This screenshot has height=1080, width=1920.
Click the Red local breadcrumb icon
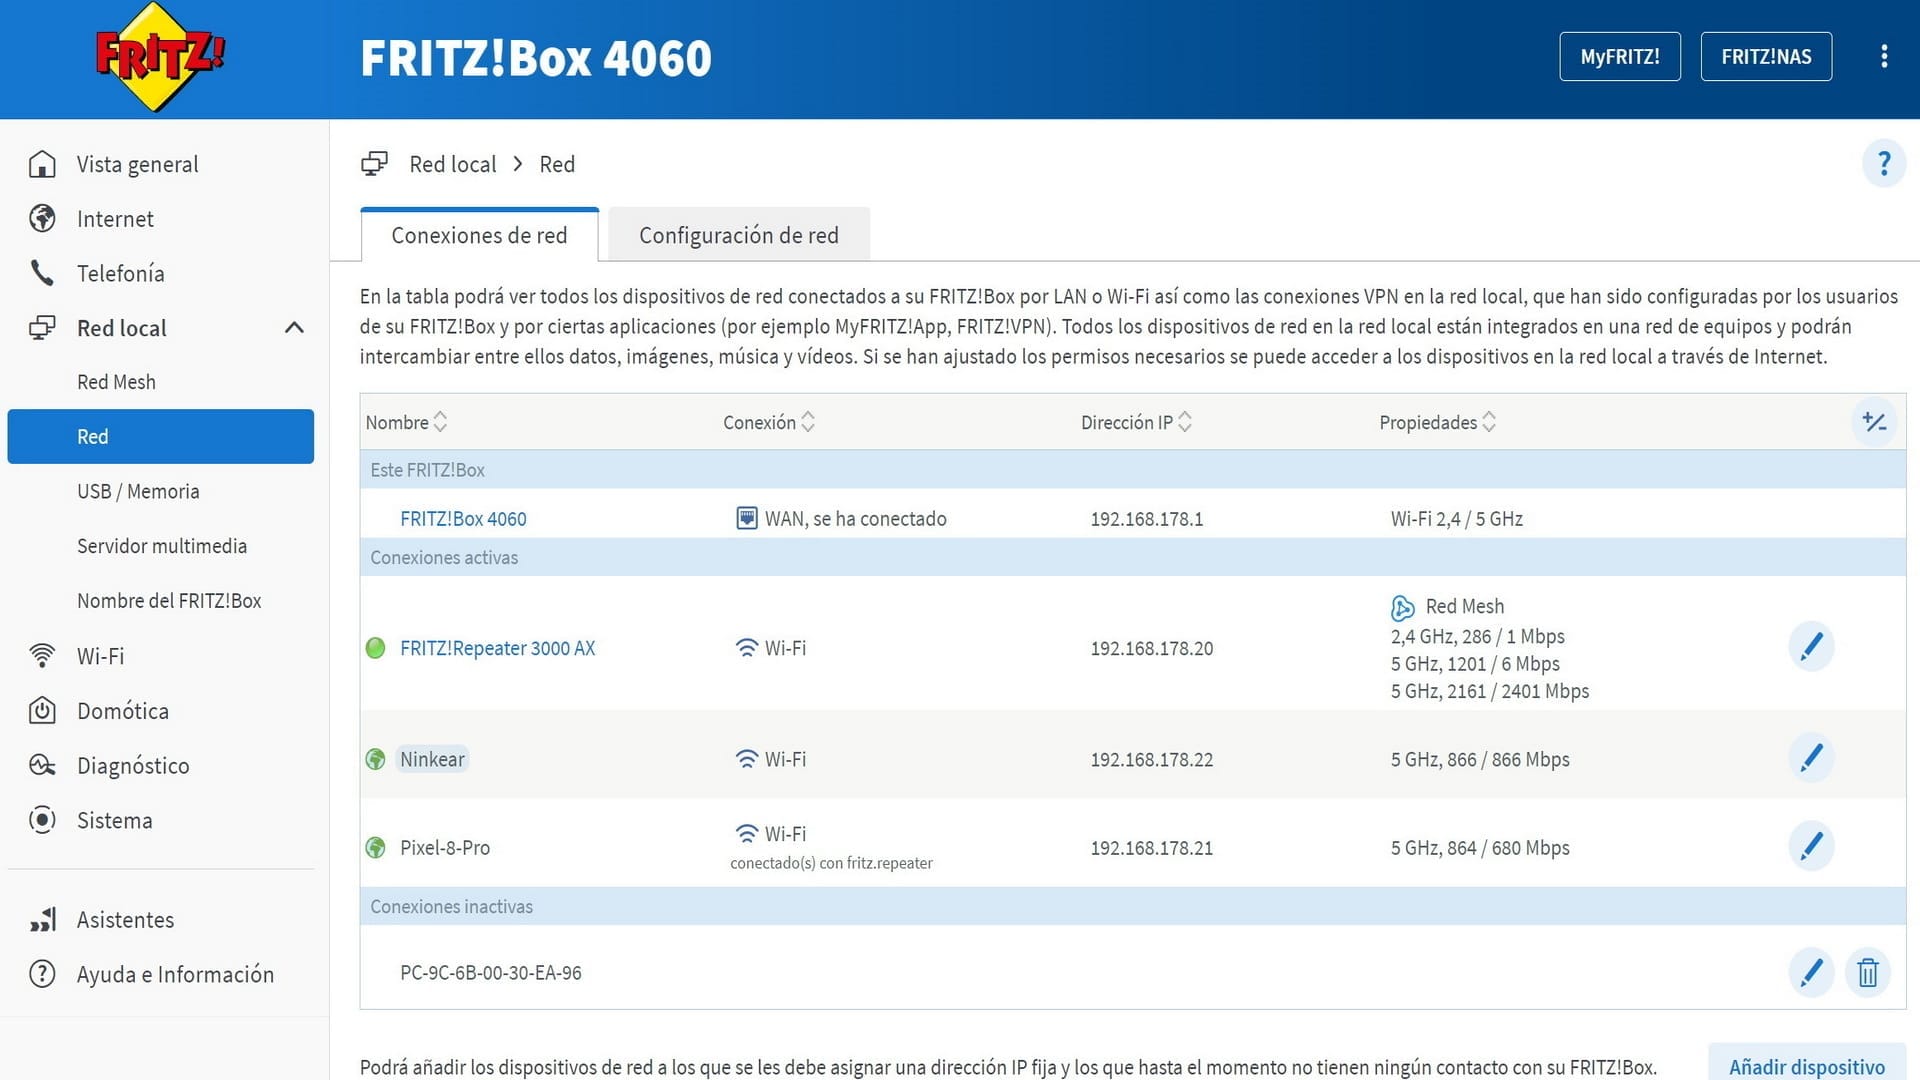click(x=374, y=164)
